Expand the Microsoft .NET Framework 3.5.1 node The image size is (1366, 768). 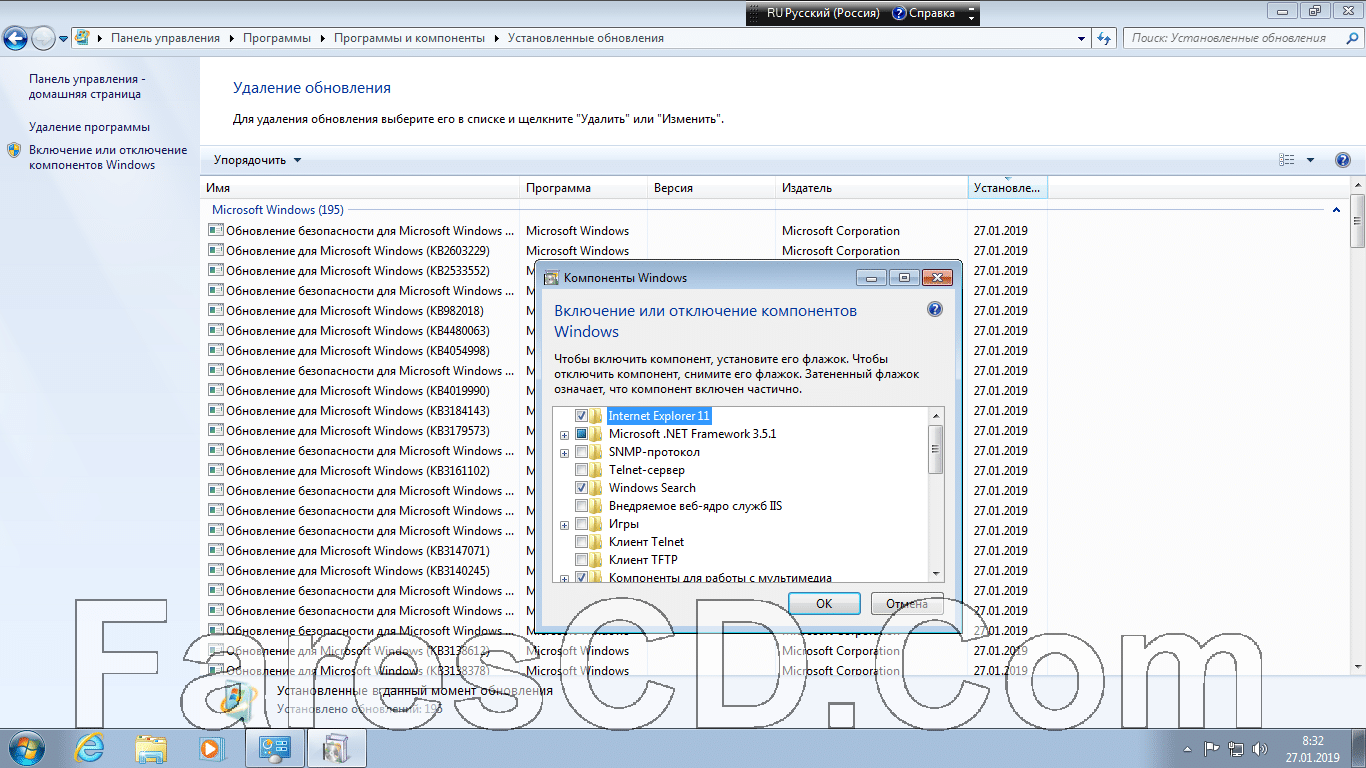(565, 435)
